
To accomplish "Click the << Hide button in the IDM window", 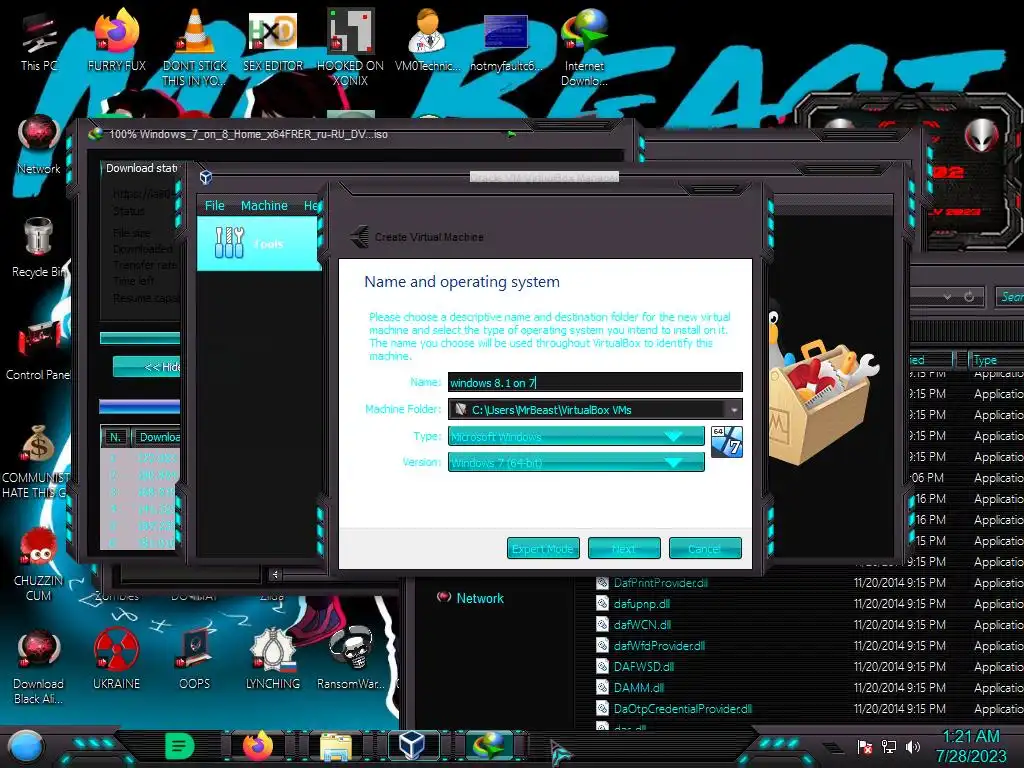I will pyautogui.click(x=146, y=367).
